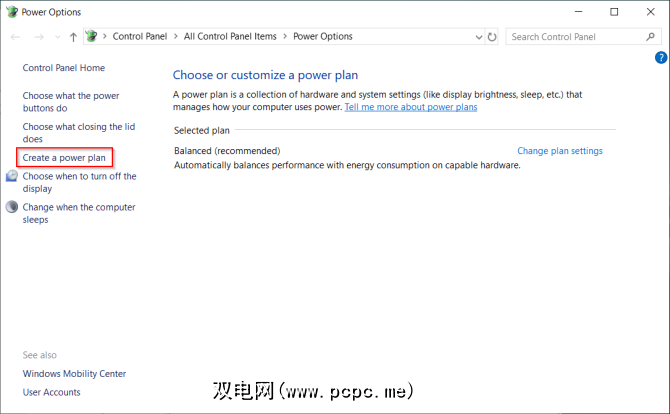The image size is (670, 414).
Task: Maximize the Power Options window
Action: [x=614, y=12]
